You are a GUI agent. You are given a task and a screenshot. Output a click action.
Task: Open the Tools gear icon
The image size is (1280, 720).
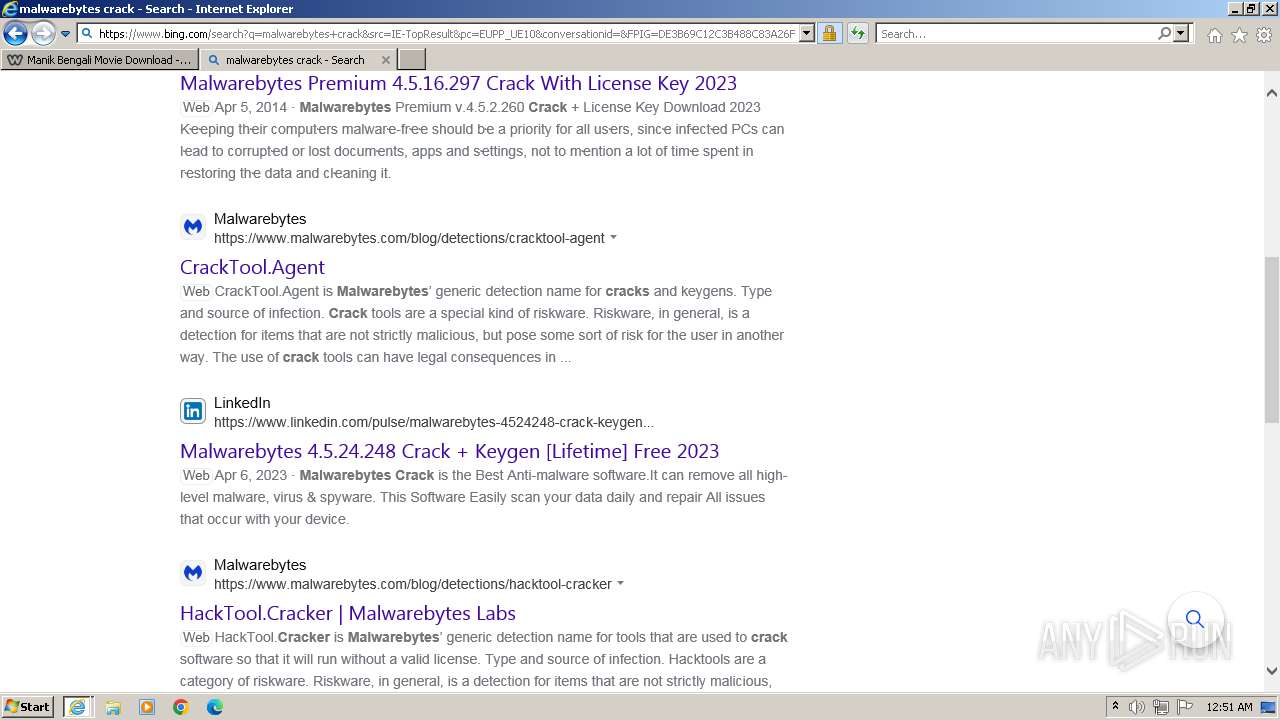pos(1264,35)
